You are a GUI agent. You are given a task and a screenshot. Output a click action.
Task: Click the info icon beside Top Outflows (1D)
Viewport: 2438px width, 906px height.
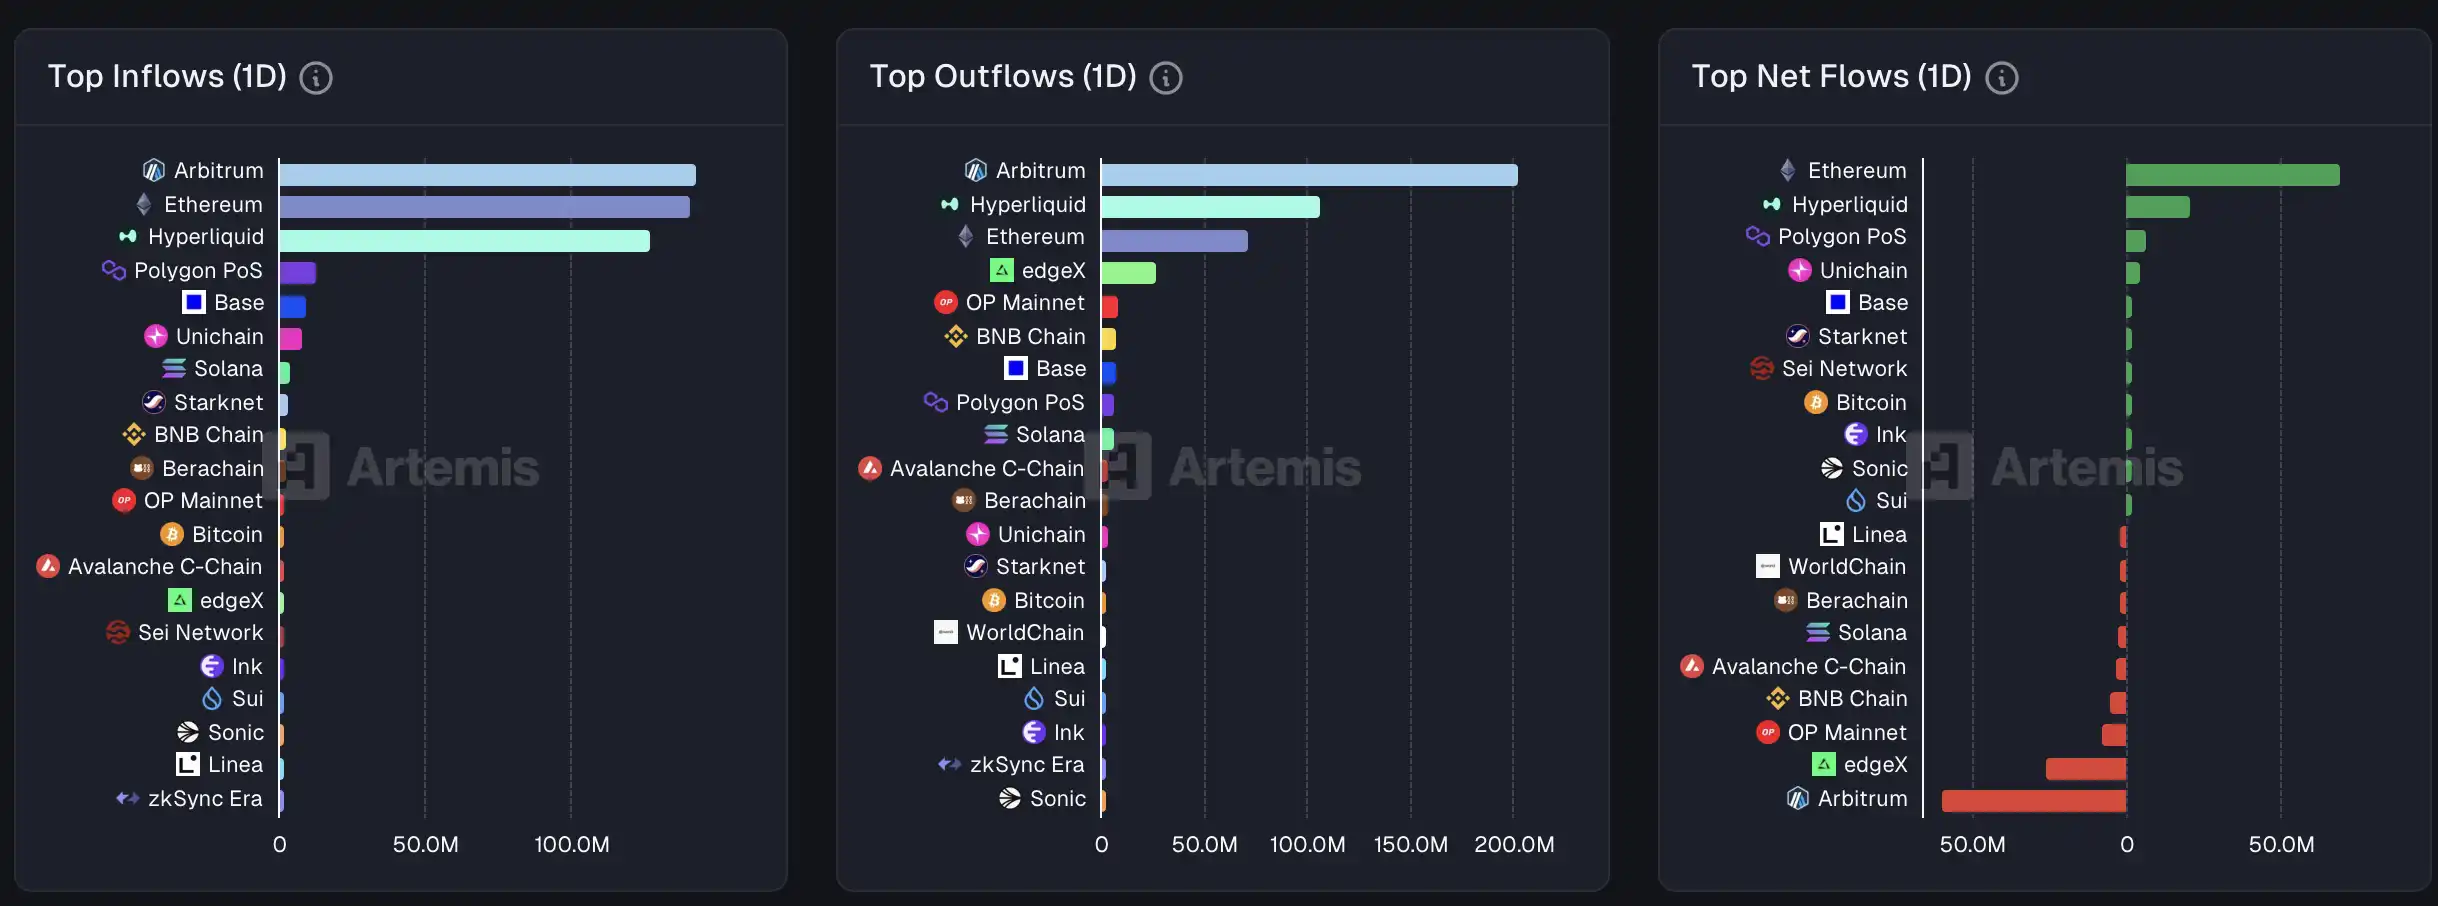point(1165,78)
